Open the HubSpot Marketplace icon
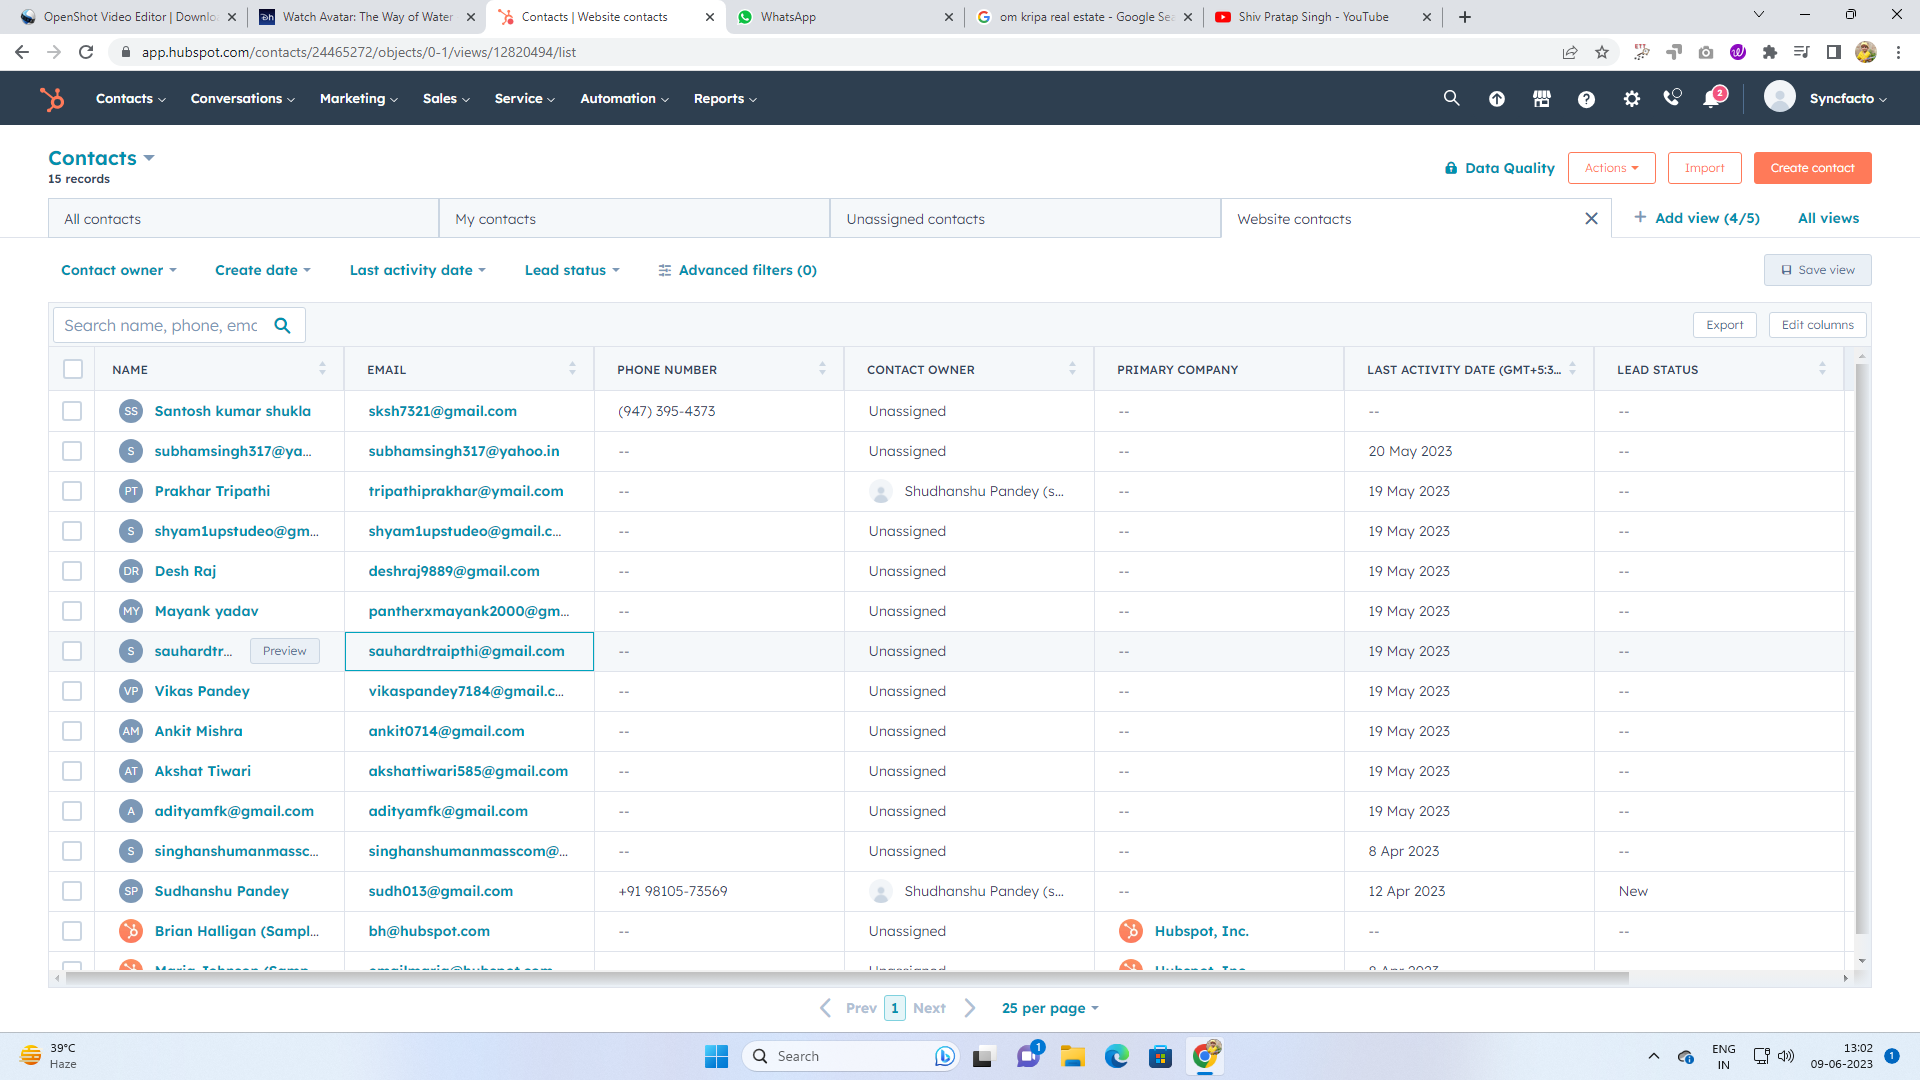Viewport: 1920px width, 1080px height. (1541, 98)
